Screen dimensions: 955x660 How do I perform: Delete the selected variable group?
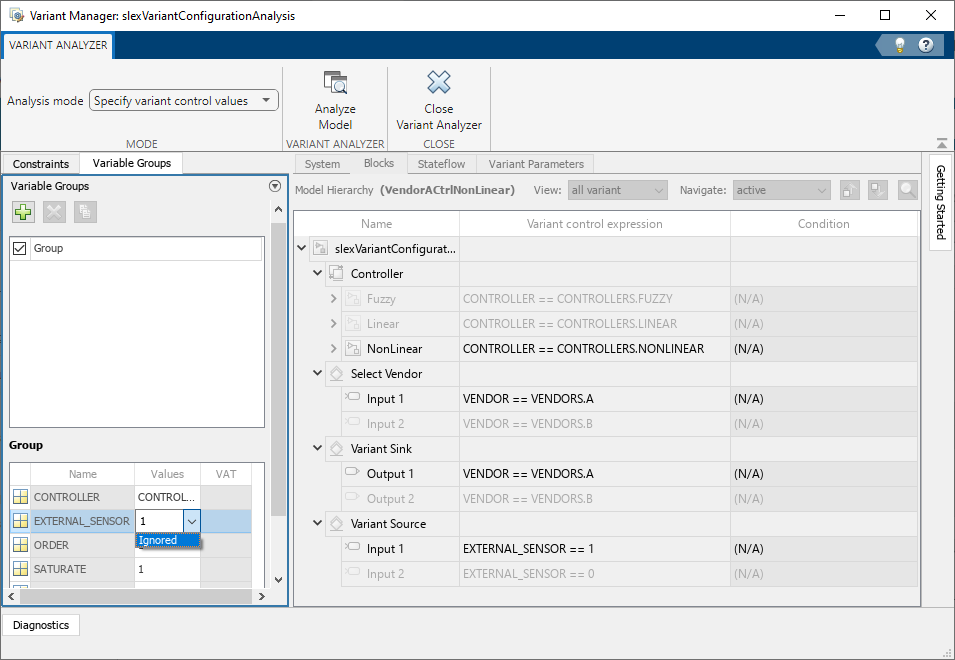click(x=52, y=211)
